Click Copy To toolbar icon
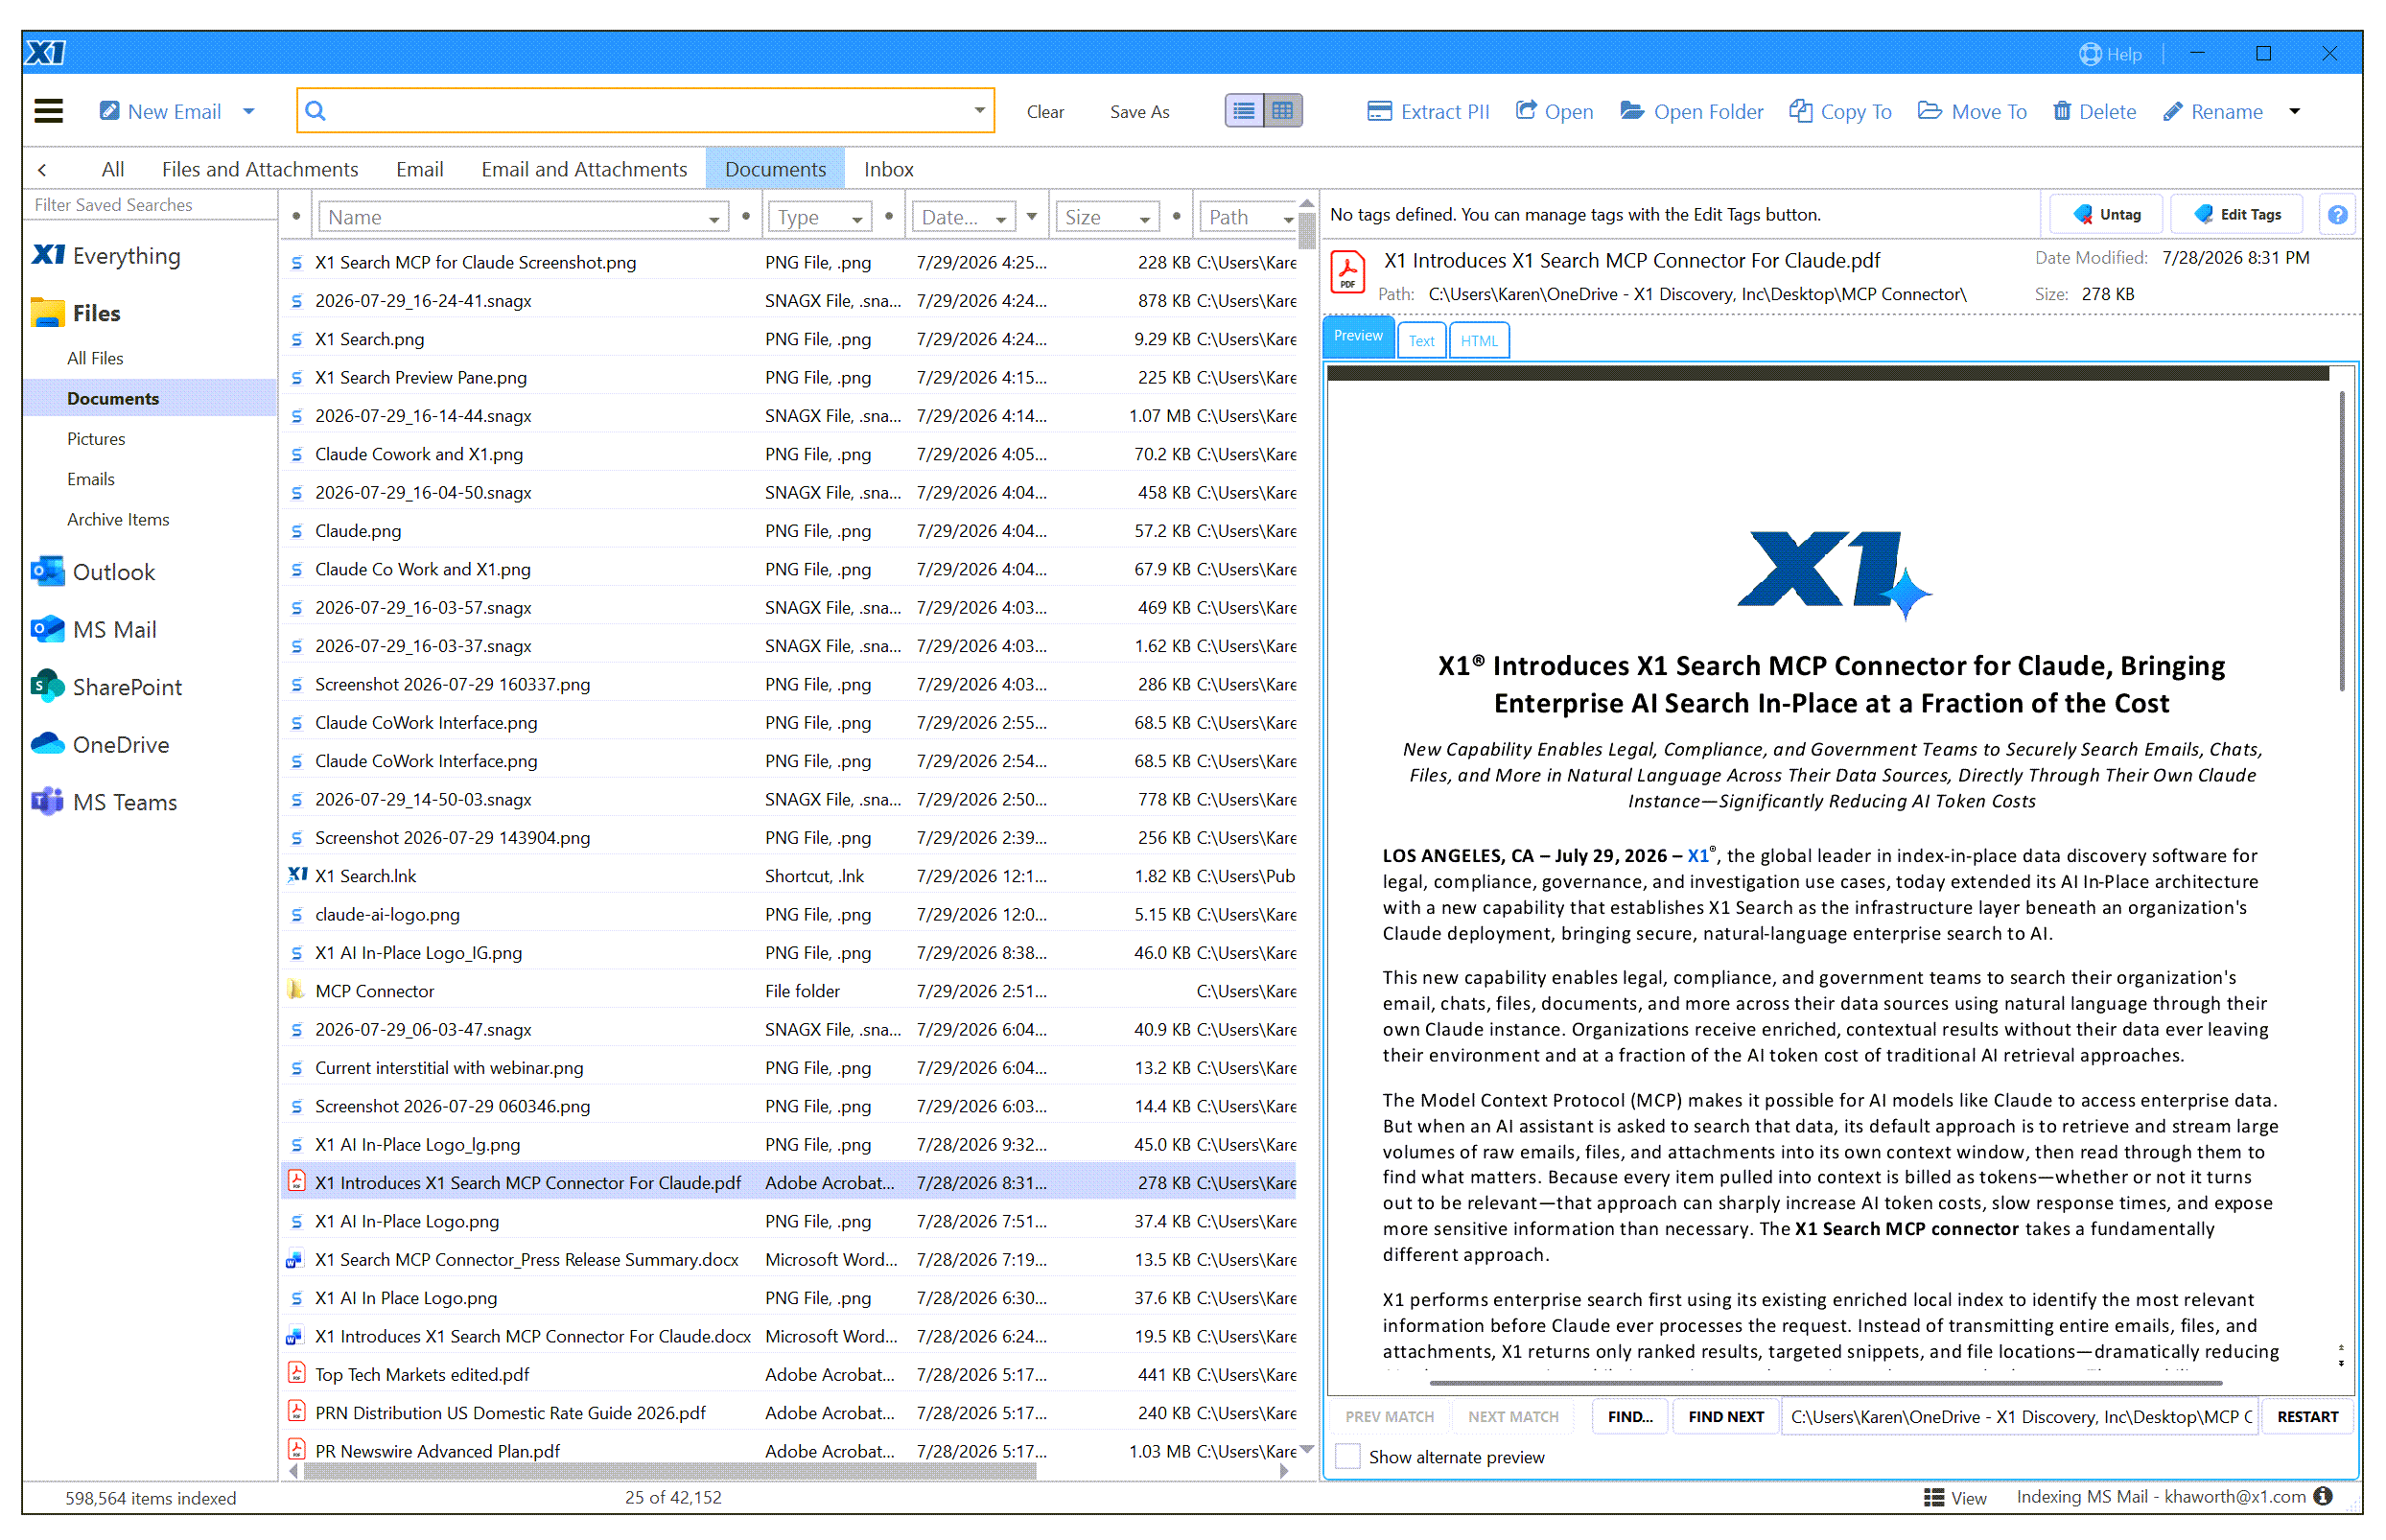The image size is (2386, 1540). click(x=1800, y=111)
